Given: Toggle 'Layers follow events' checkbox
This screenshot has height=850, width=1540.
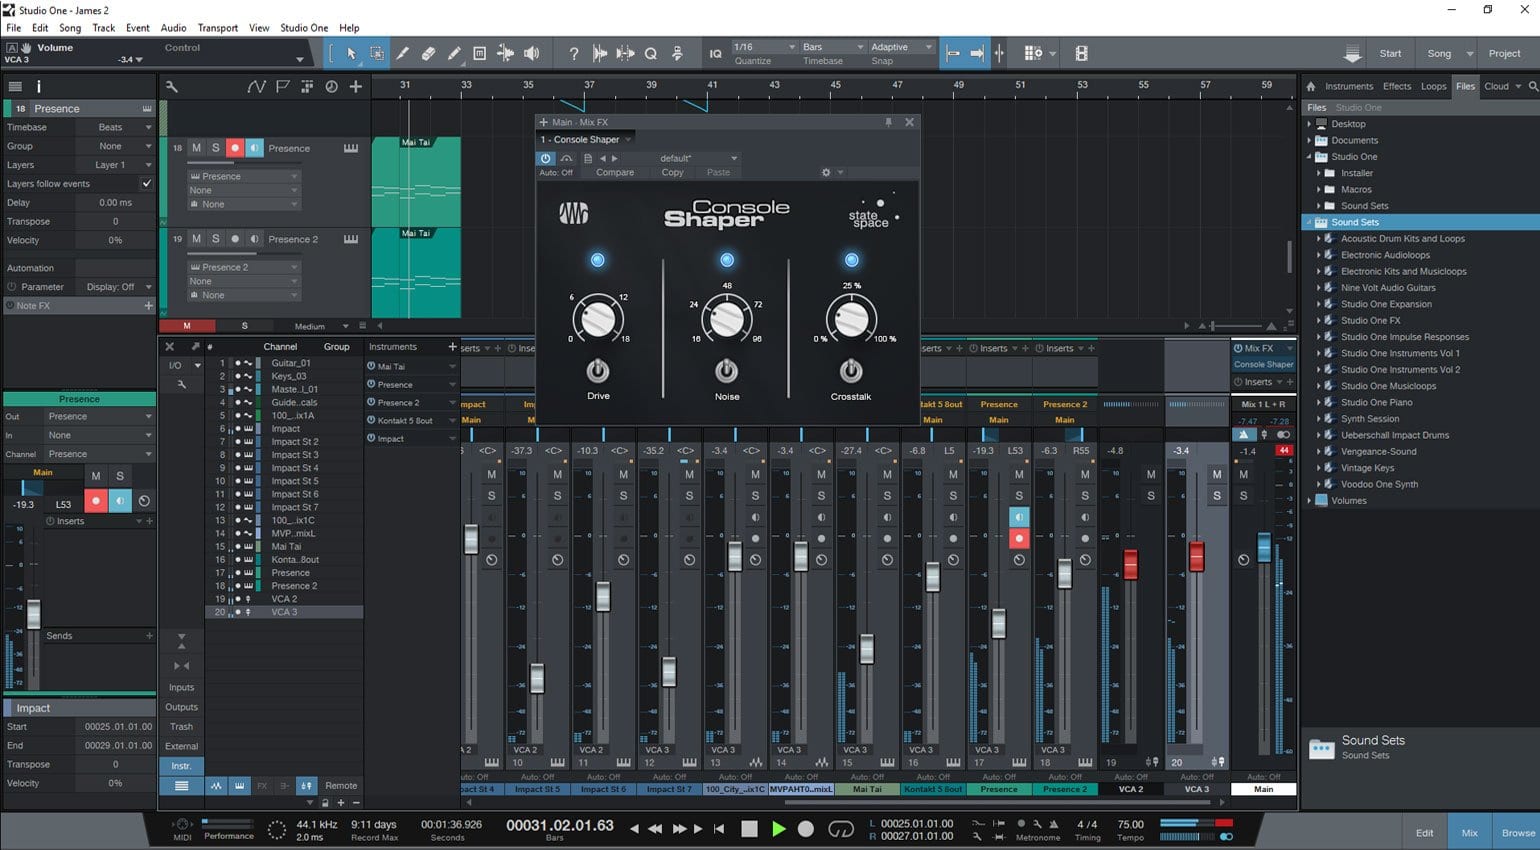Looking at the screenshot, I should tap(147, 183).
